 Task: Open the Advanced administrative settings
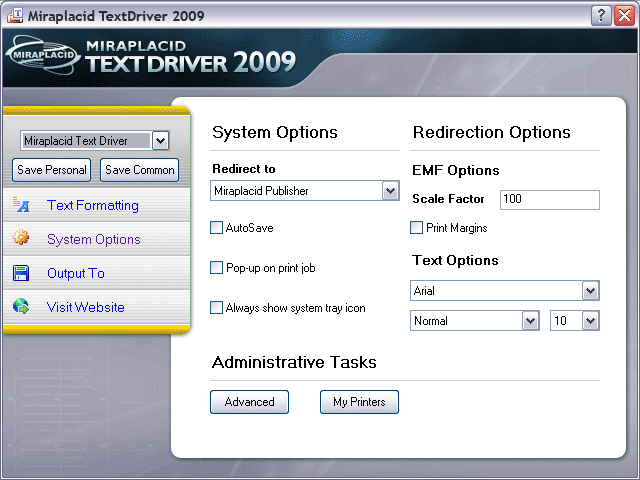tap(249, 402)
